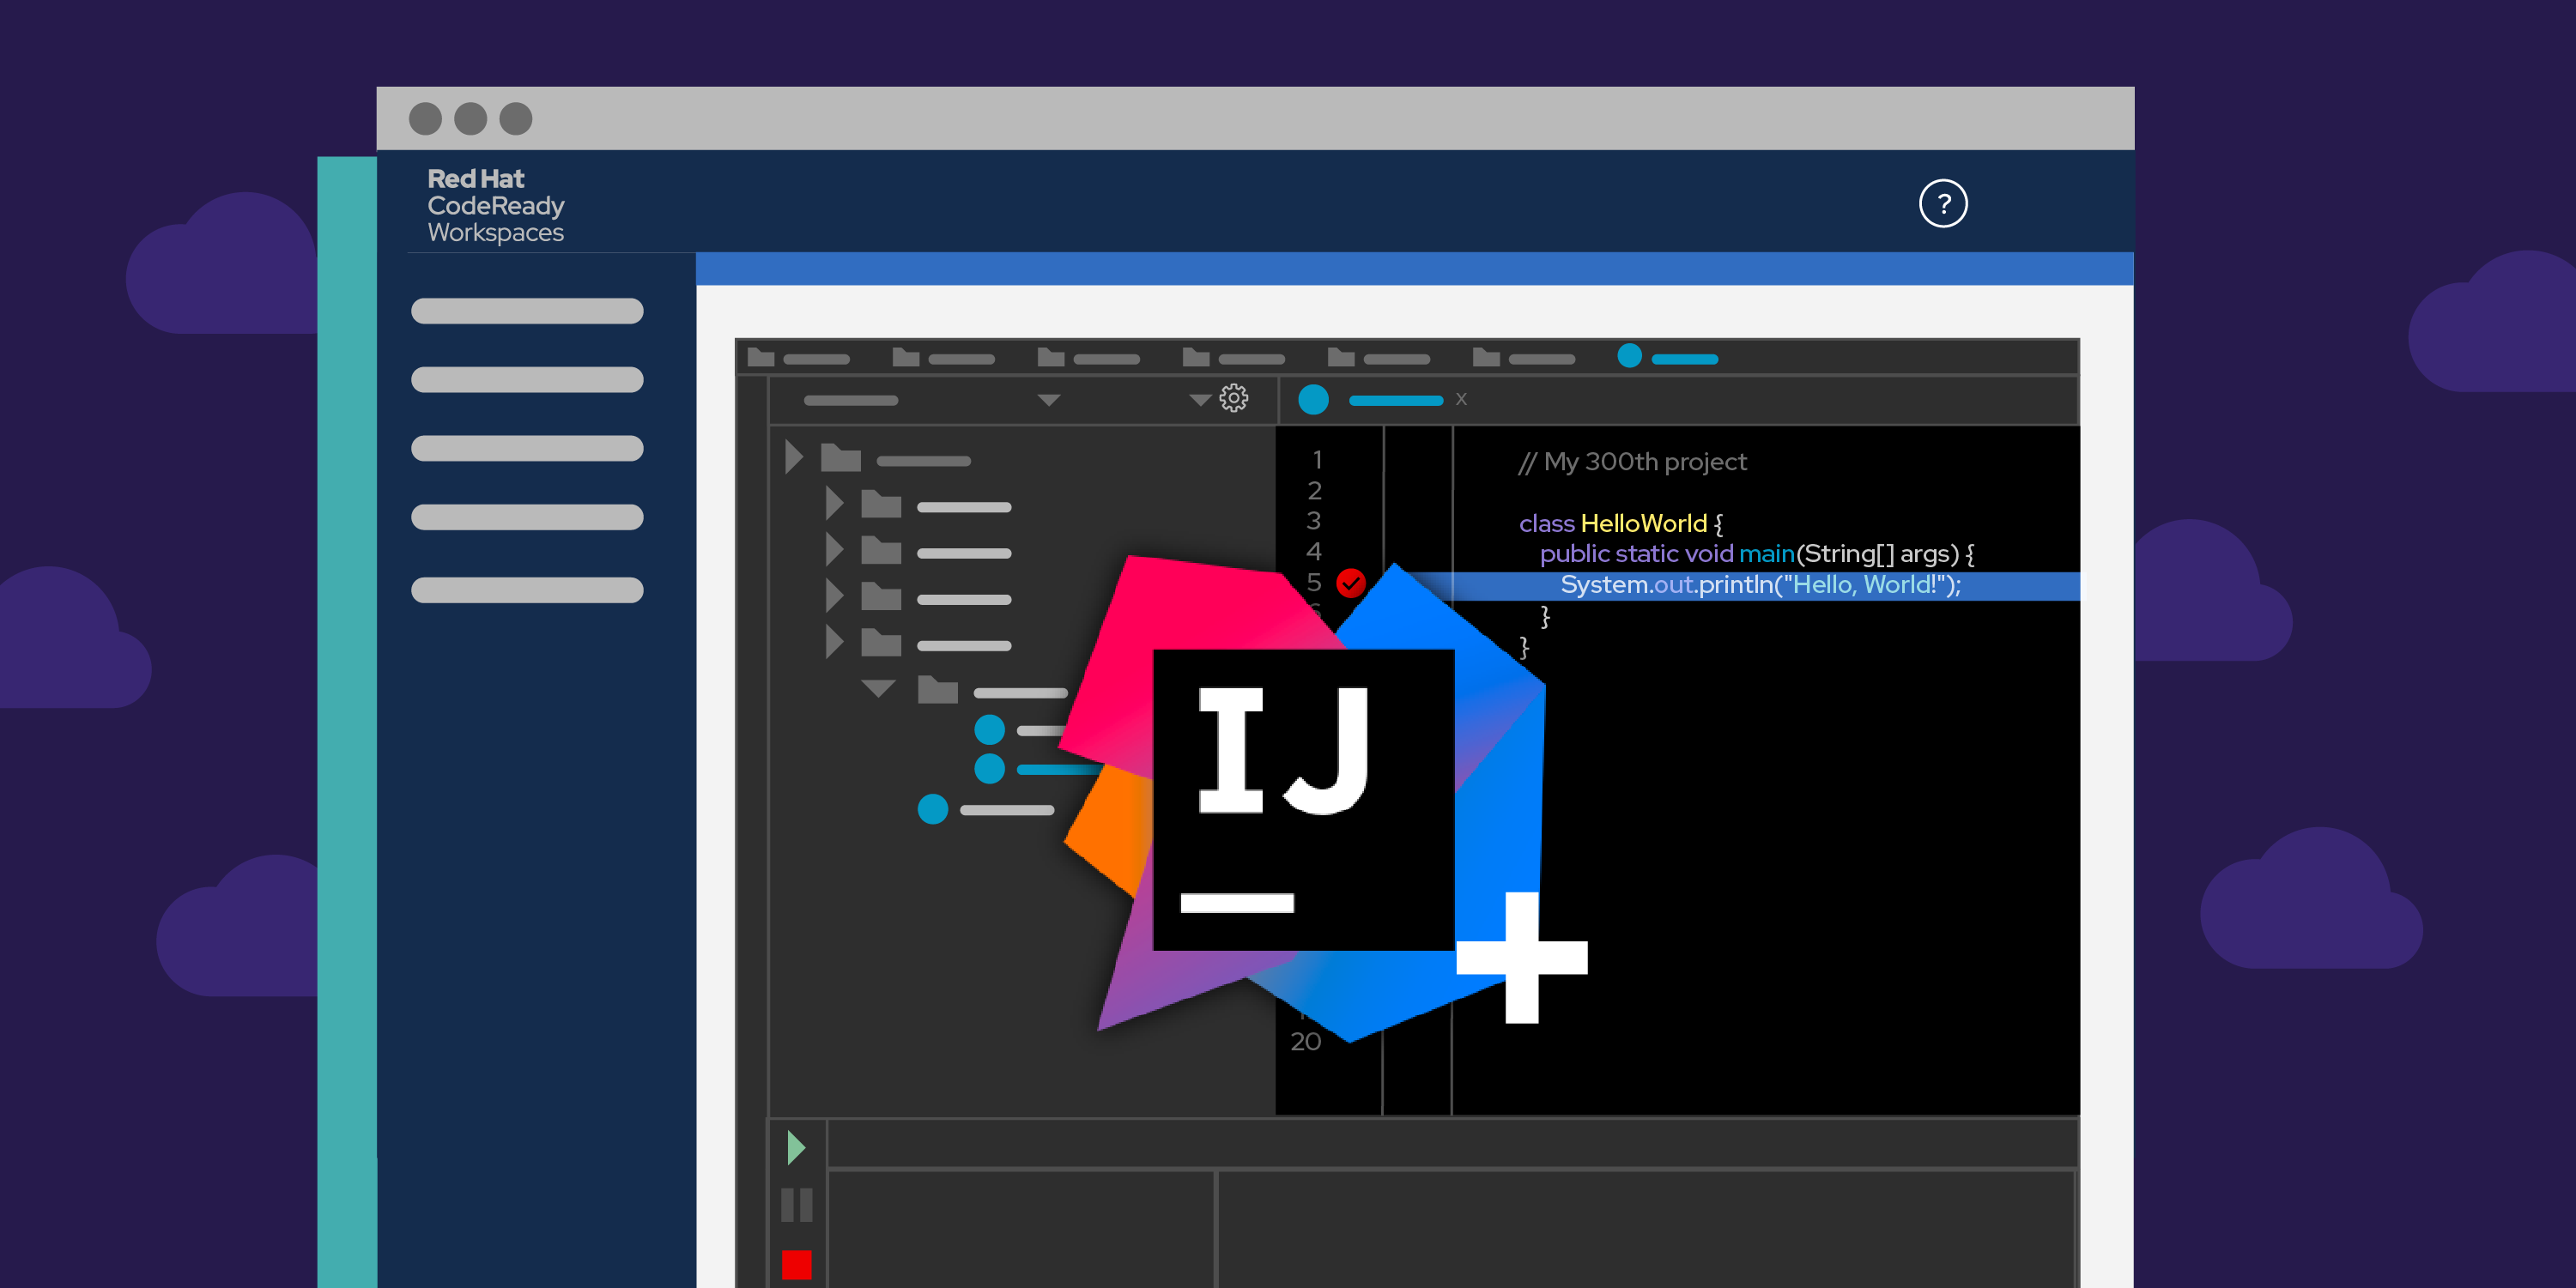Select the last item in left sidebar menu
This screenshot has height=1288, width=2576.
click(527, 590)
